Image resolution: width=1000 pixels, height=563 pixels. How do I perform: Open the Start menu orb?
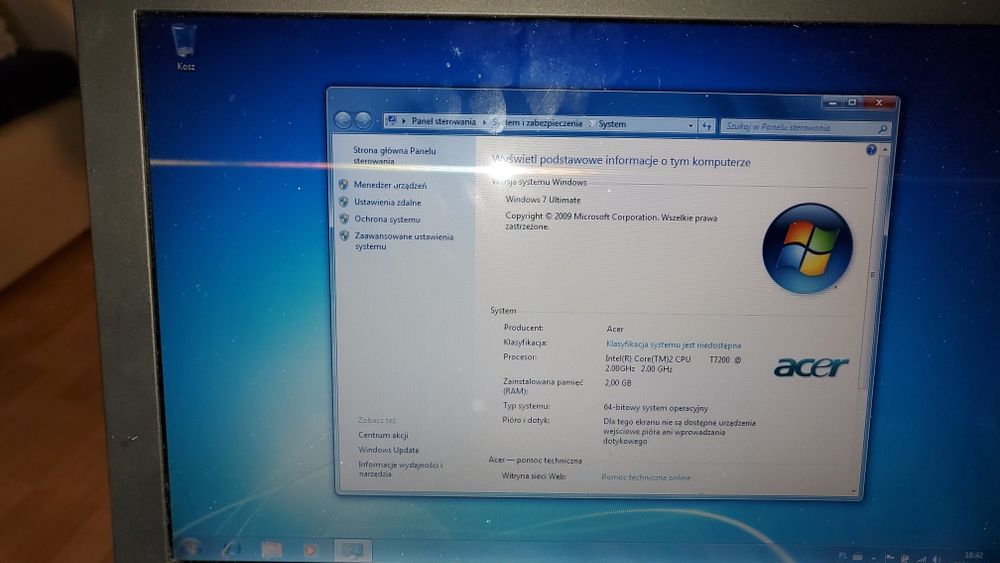coord(190,548)
